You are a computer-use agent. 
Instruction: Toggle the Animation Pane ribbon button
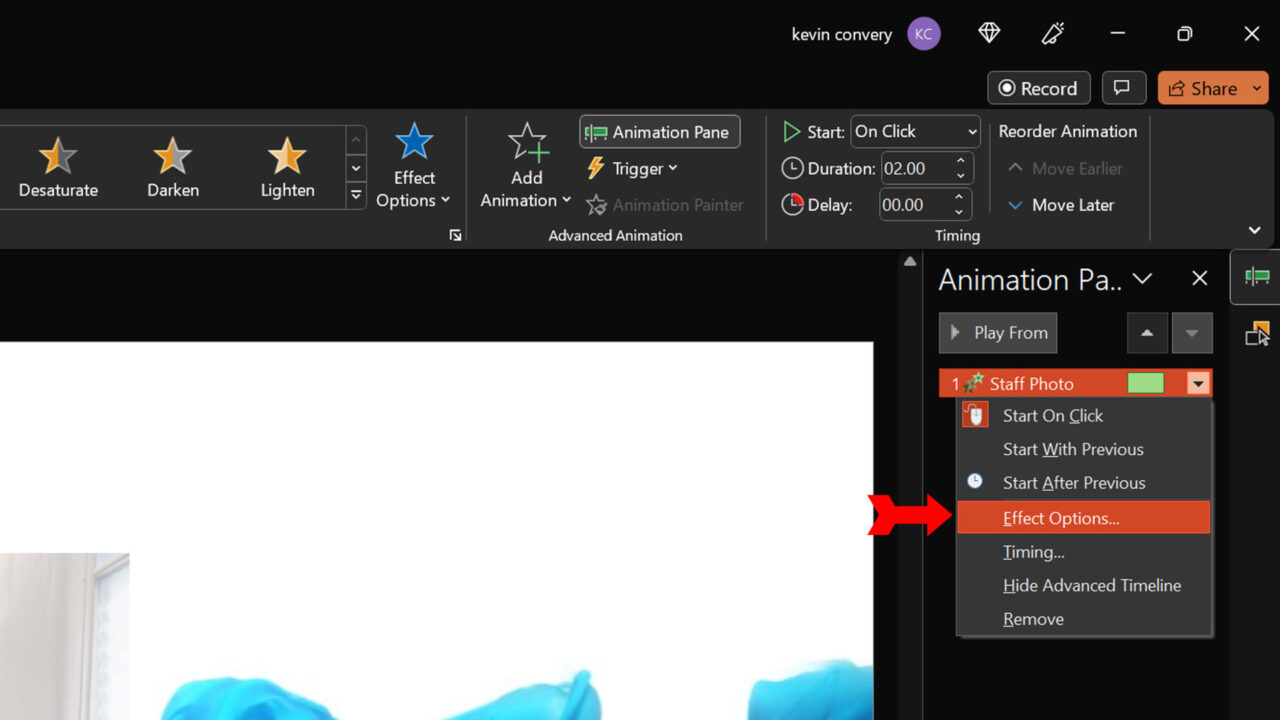(x=659, y=131)
